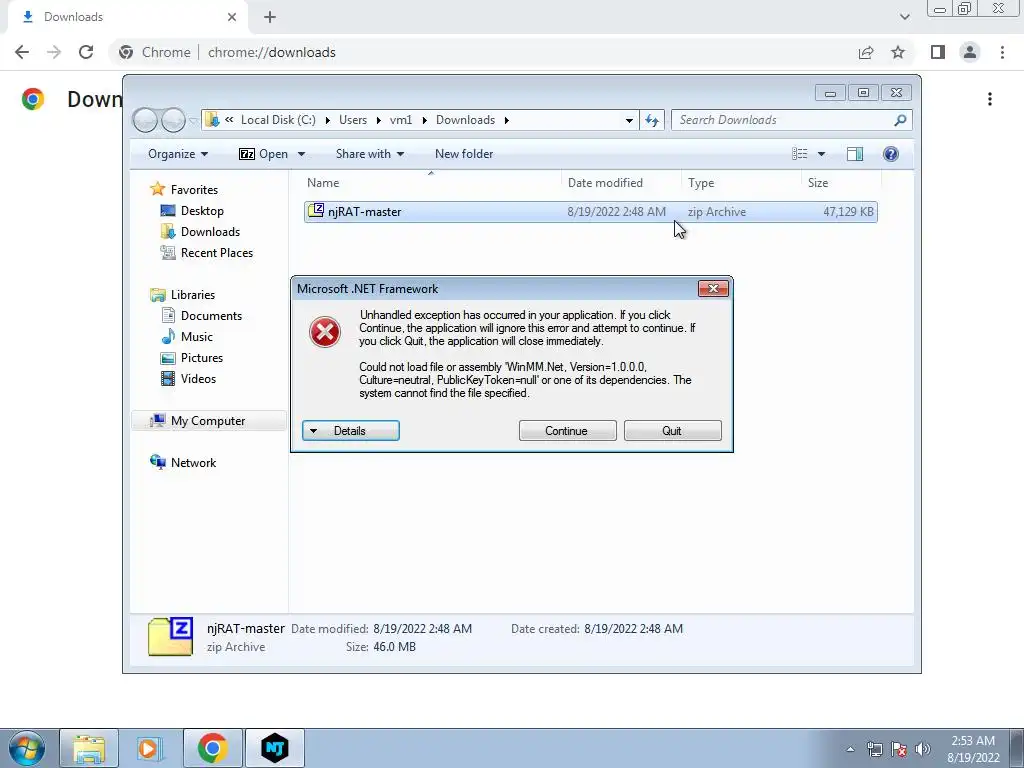This screenshot has width=1024, height=768.
Task: Sort by the Size column header
Action: tap(841, 183)
